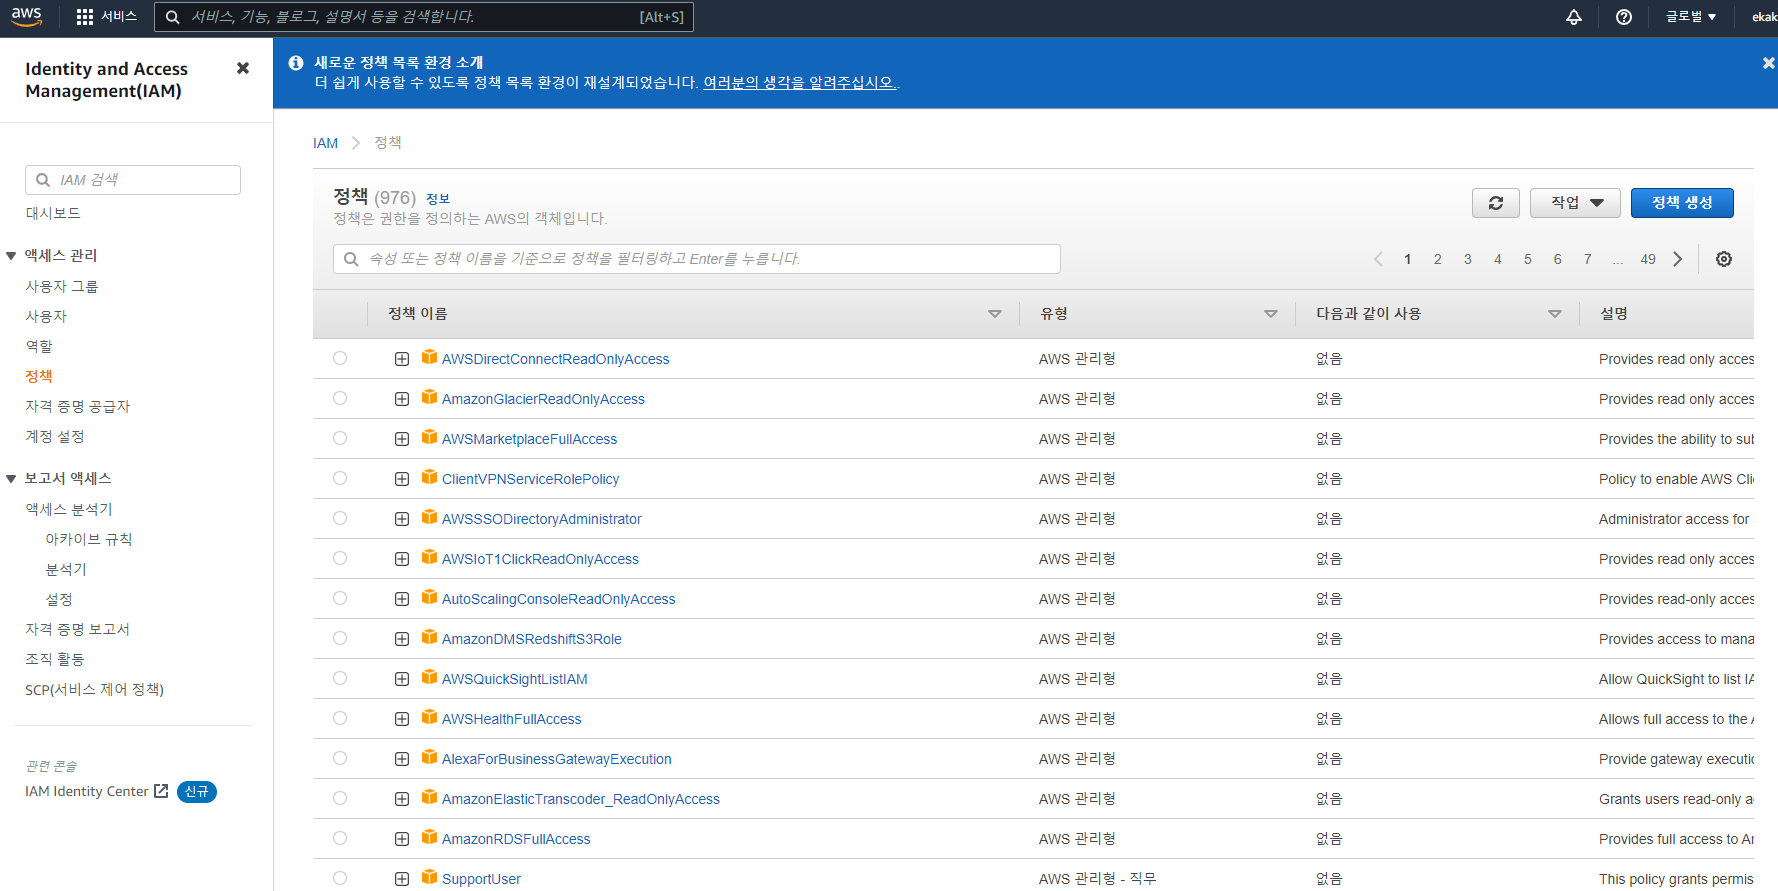
Task: Open the notifications bell
Action: pyautogui.click(x=1574, y=17)
